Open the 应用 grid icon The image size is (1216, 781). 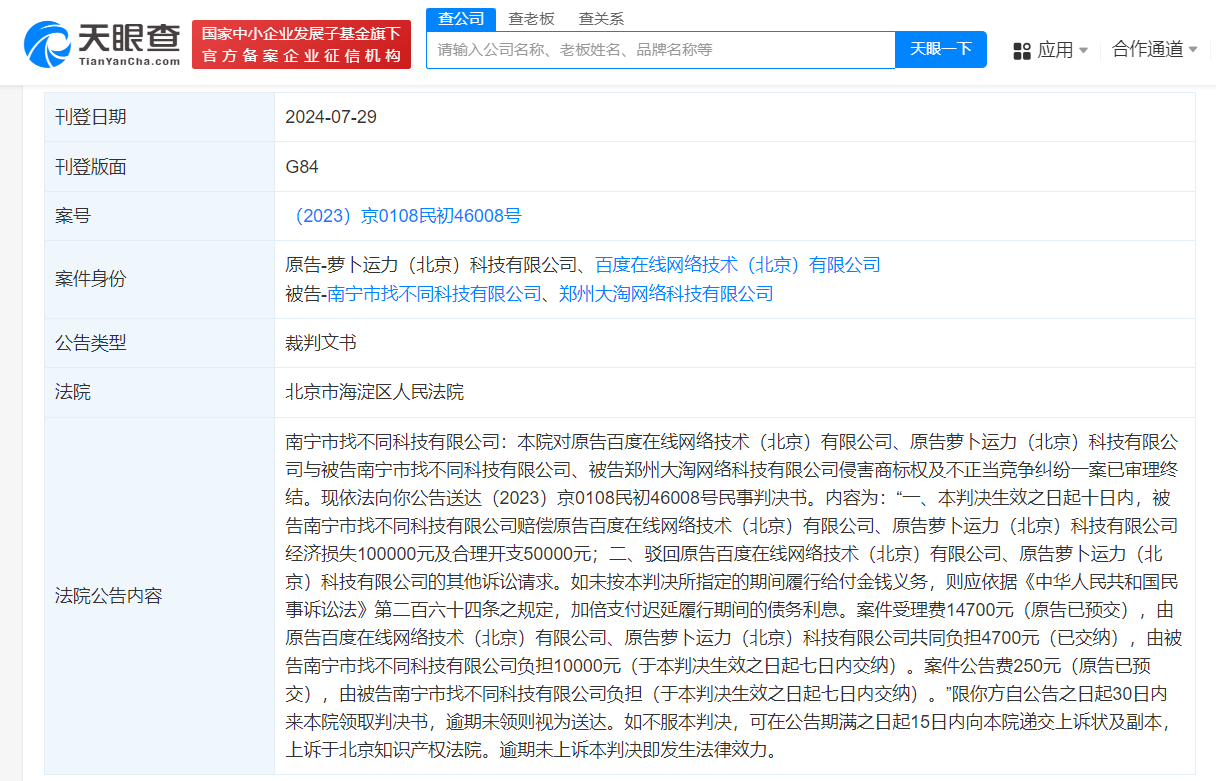pyautogui.click(x=1022, y=50)
